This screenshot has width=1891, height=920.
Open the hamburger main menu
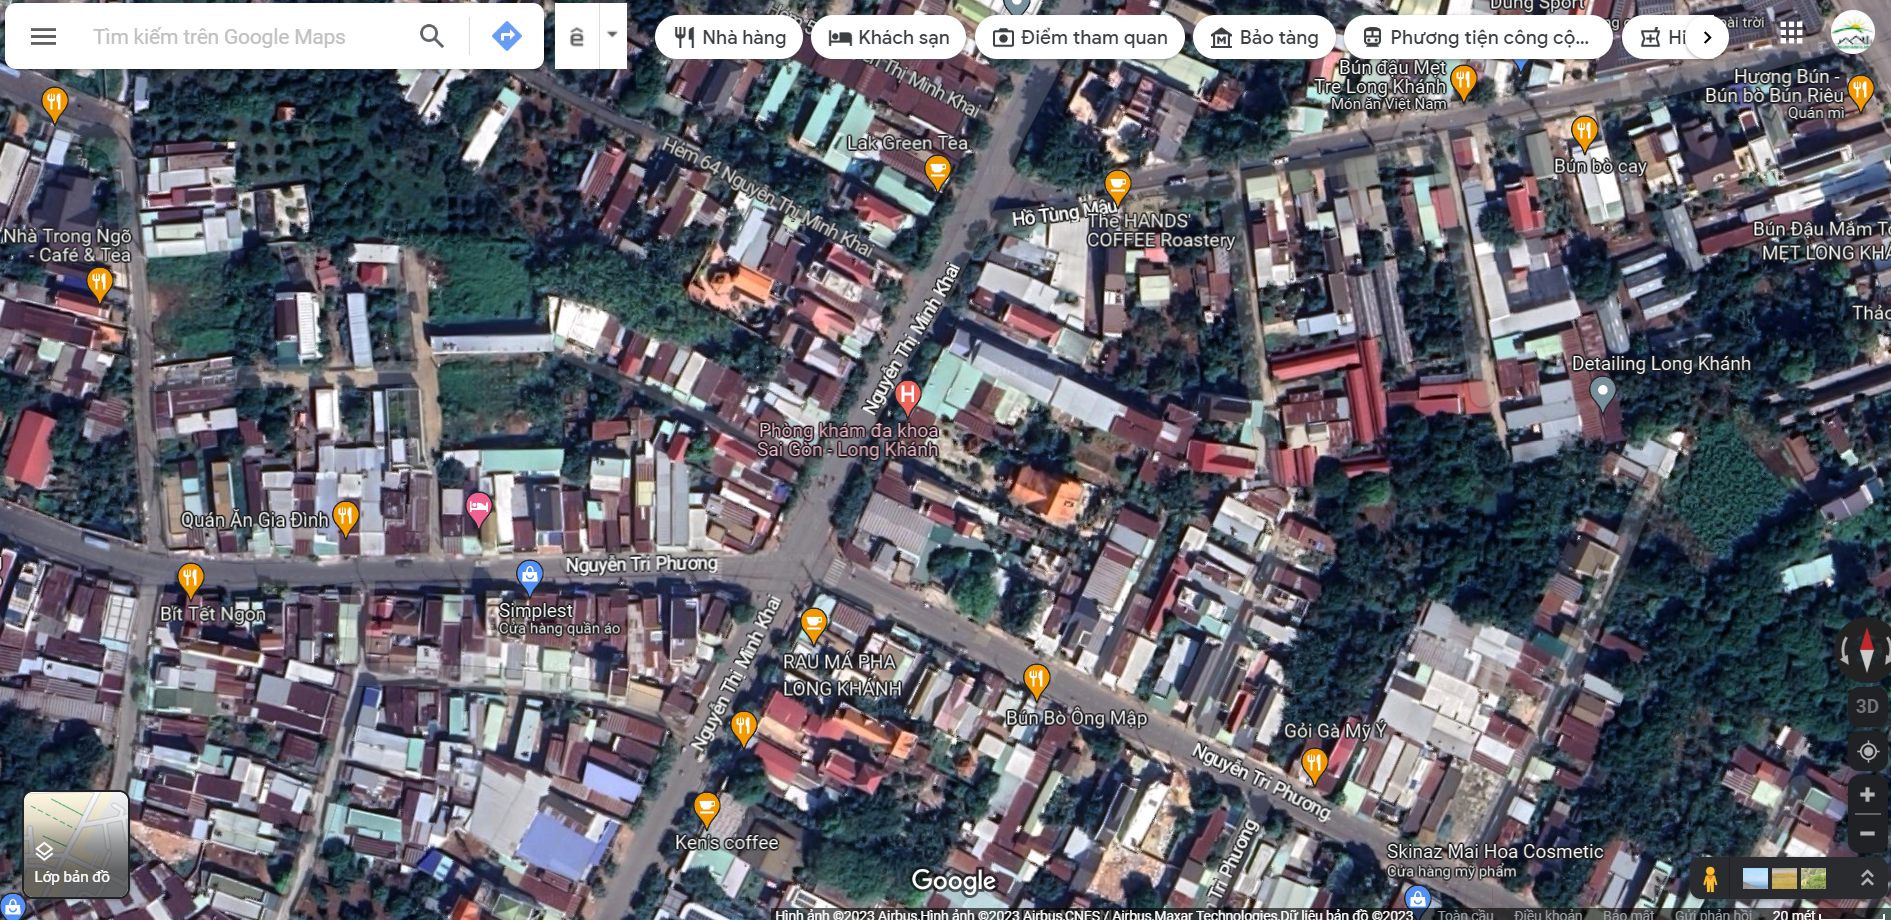click(x=43, y=37)
